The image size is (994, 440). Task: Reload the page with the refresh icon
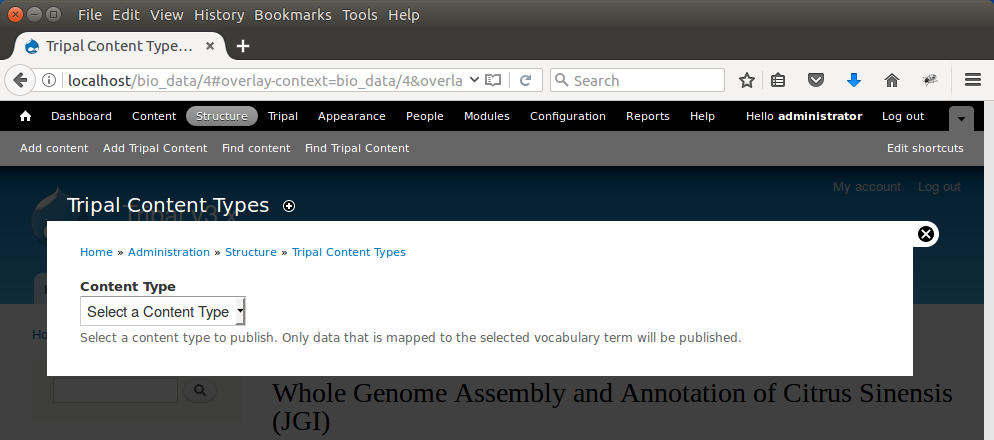click(526, 80)
